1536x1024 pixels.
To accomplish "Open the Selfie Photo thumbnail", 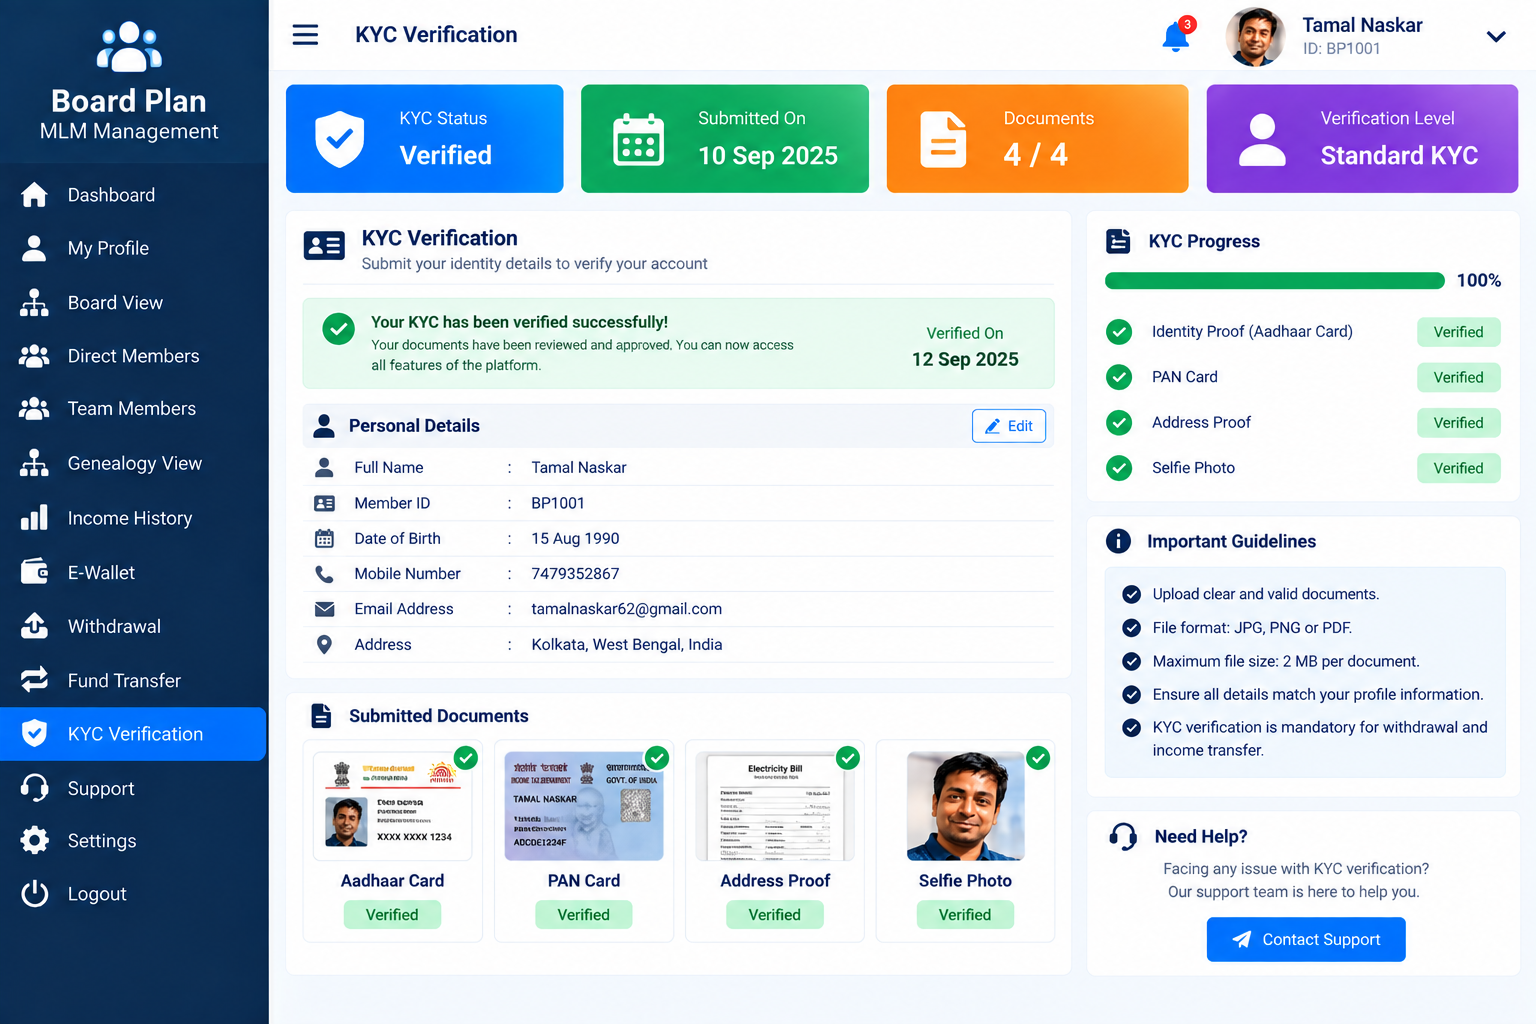I will coord(965,806).
